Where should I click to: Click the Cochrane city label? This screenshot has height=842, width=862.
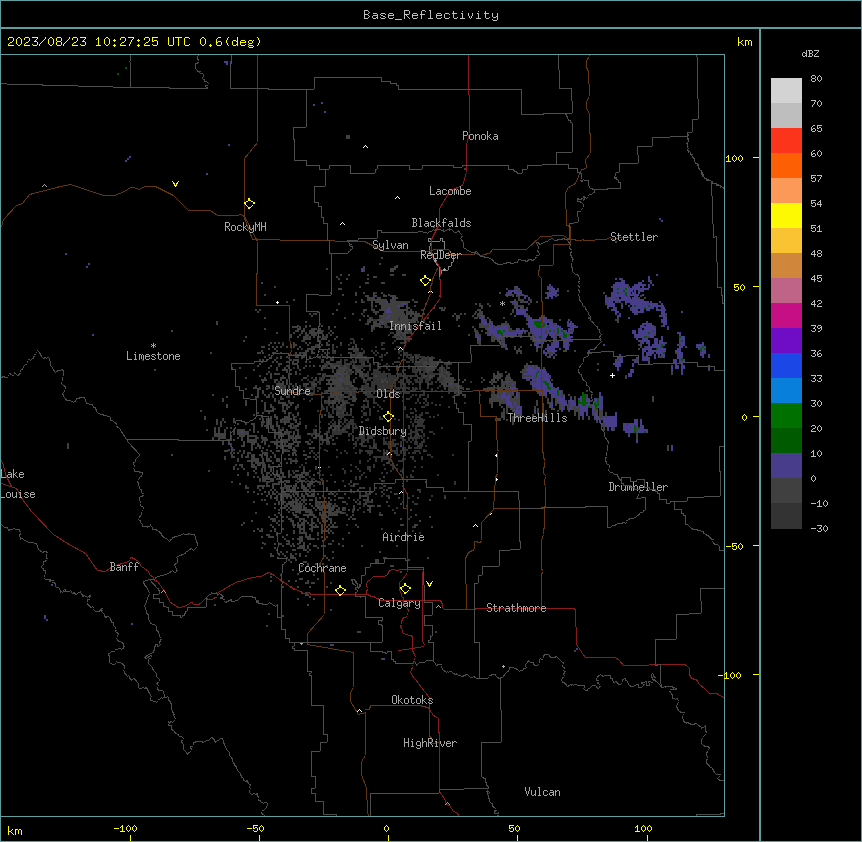pos(322,568)
